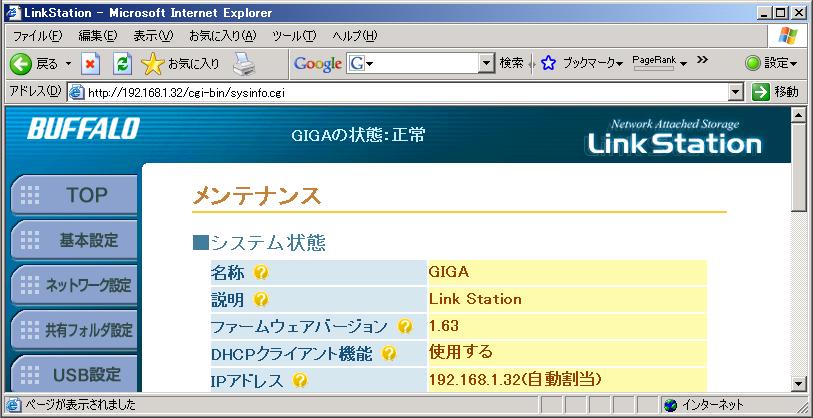
Task: Click the address bar URL field
Action: coord(404,93)
